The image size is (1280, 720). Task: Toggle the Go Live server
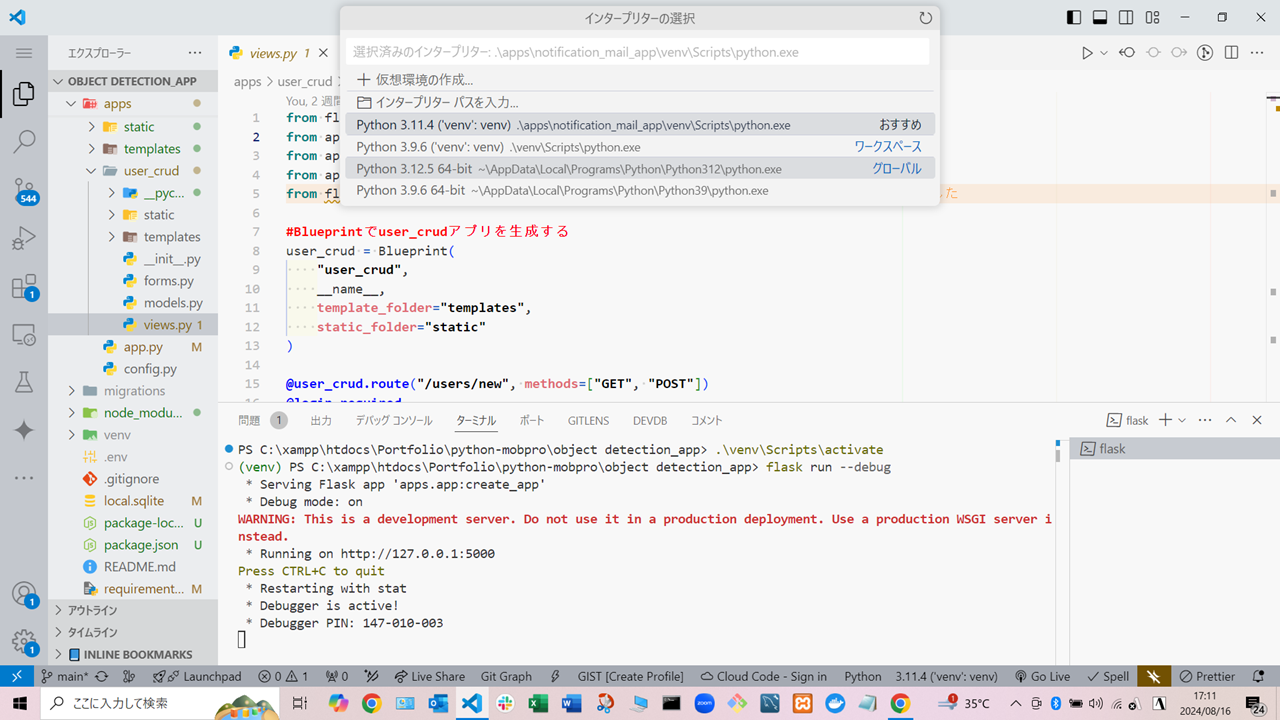(1042, 676)
